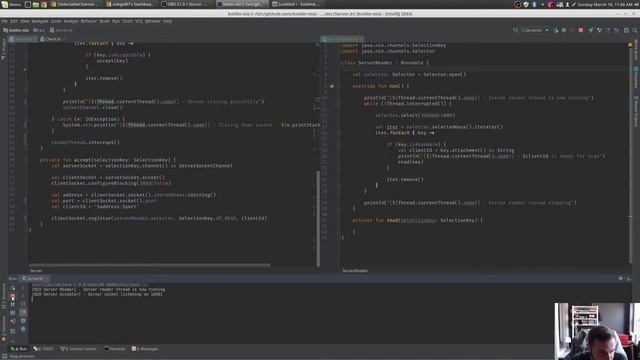The height and width of the screenshot is (360, 640).
Task: Select the ServerReader.kt tab in right editor
Action: pos(342,39)
